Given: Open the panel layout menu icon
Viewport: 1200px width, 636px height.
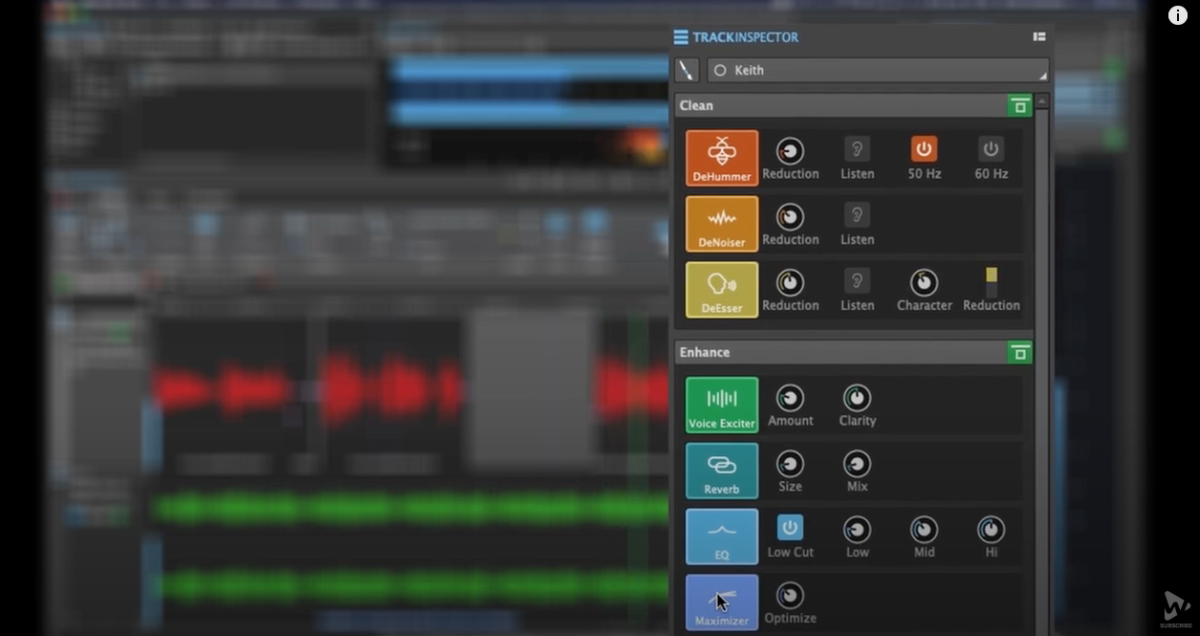Looking at the screenshot, I should click(x=1039, y=37).
